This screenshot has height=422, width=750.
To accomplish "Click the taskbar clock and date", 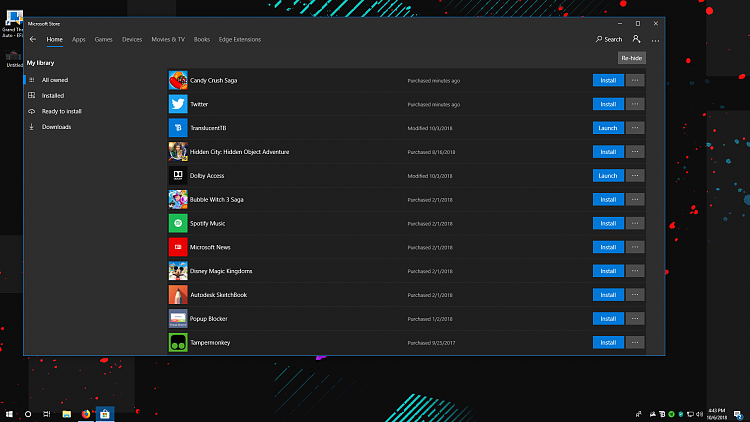I will tap(717, 414).
